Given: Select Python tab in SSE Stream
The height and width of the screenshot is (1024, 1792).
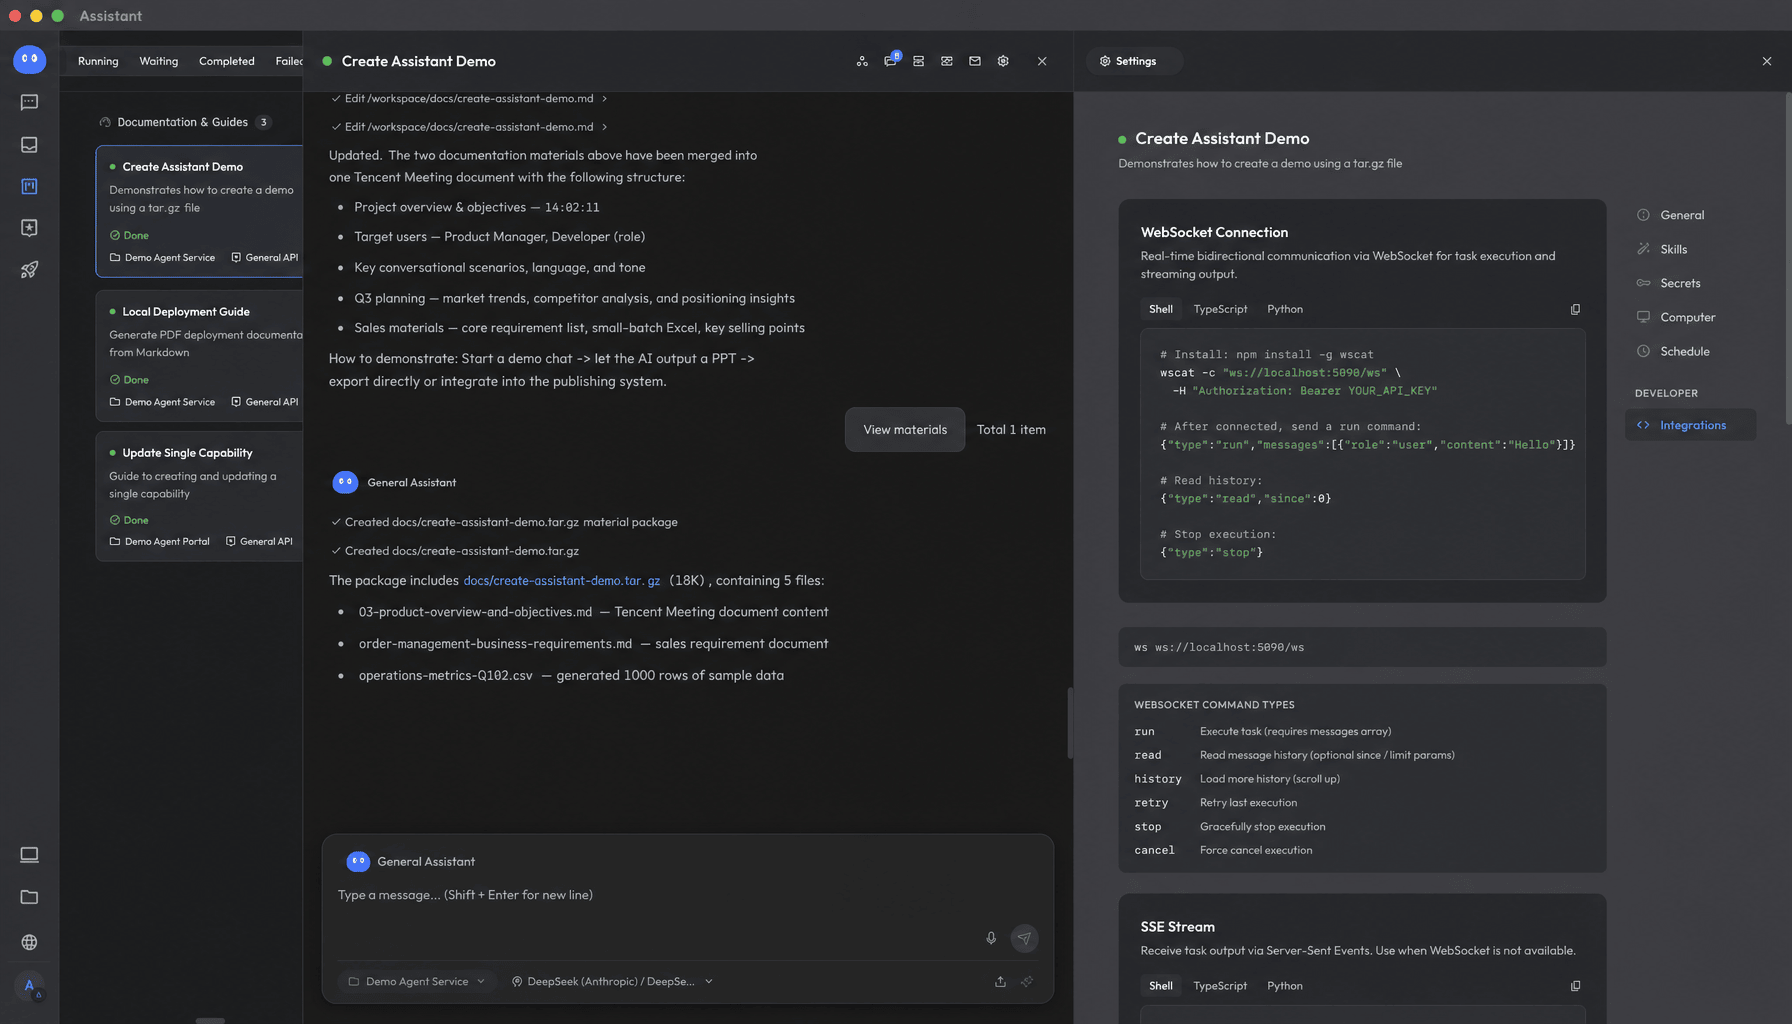Looking at the screenshot, I should click(1285, 986).
